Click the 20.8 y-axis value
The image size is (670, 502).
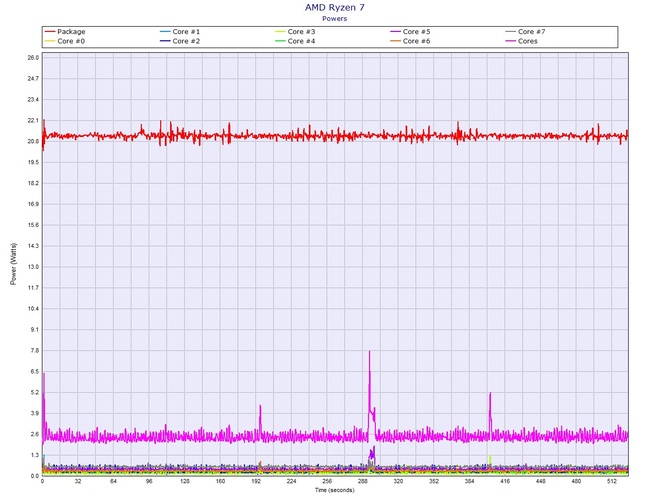click(33, 141)
